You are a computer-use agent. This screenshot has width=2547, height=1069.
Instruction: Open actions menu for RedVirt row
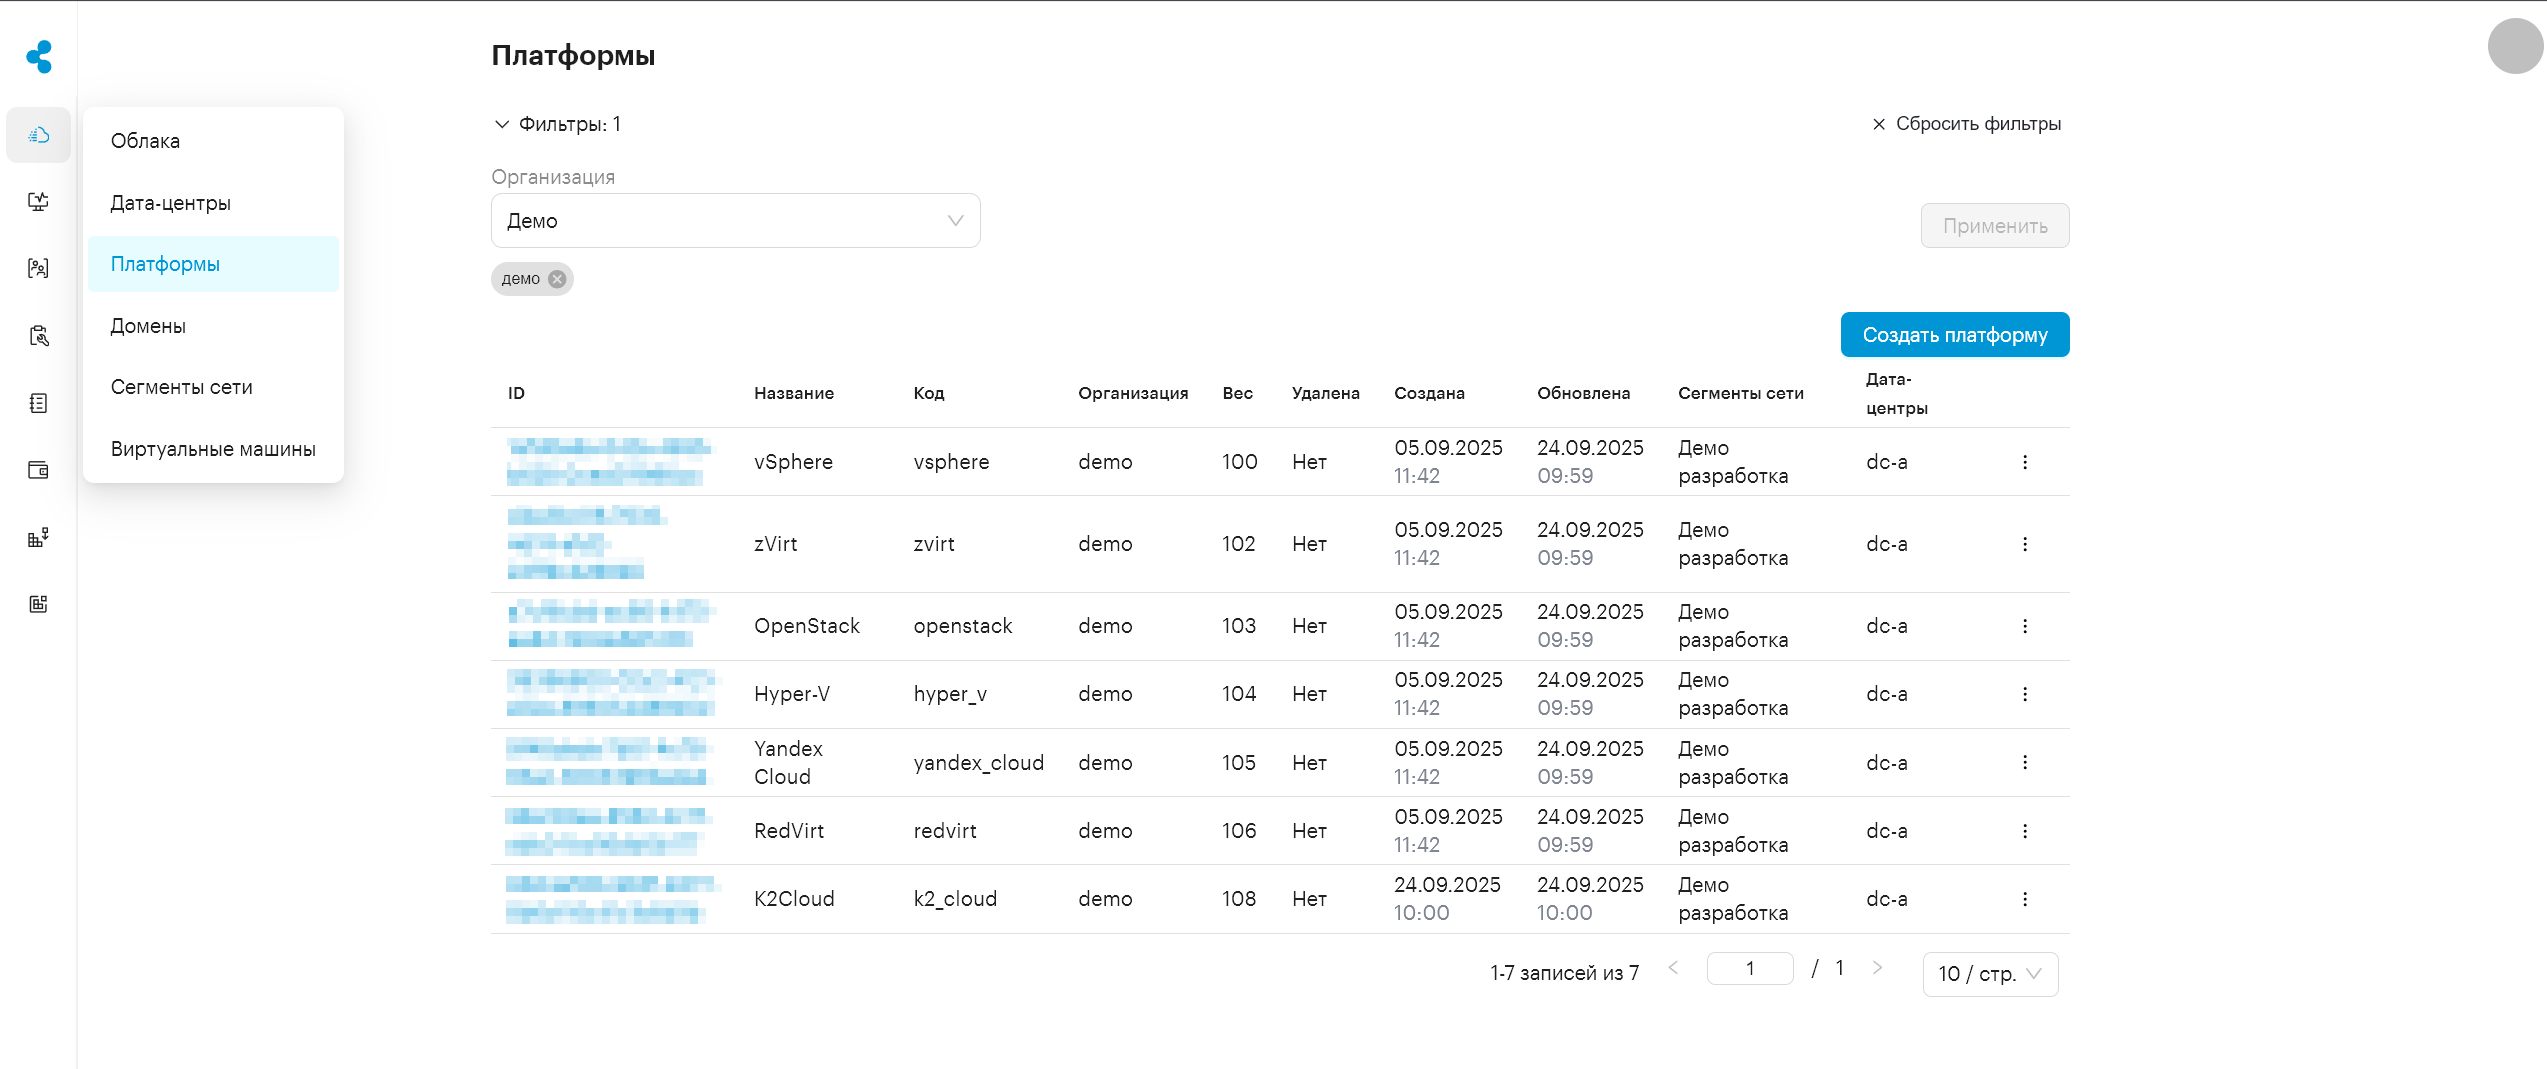point(2025,831)
